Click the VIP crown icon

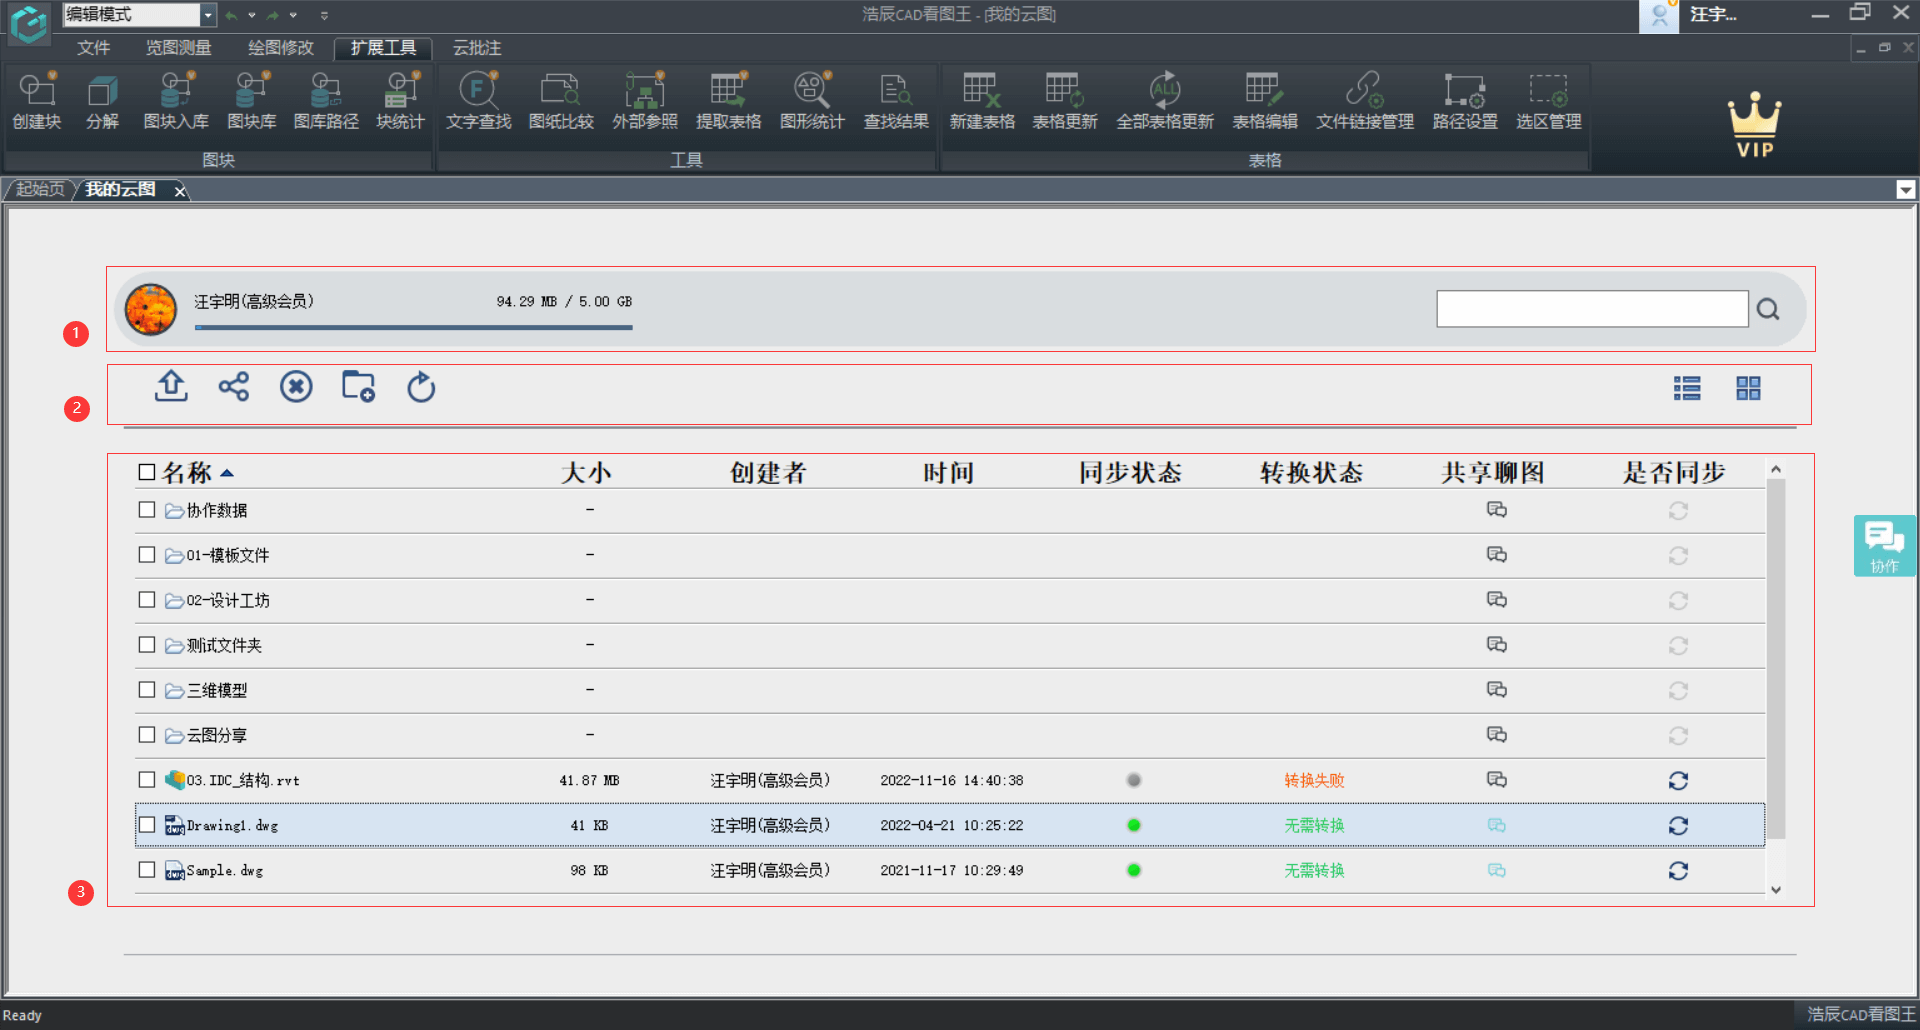coord(1754,126)
